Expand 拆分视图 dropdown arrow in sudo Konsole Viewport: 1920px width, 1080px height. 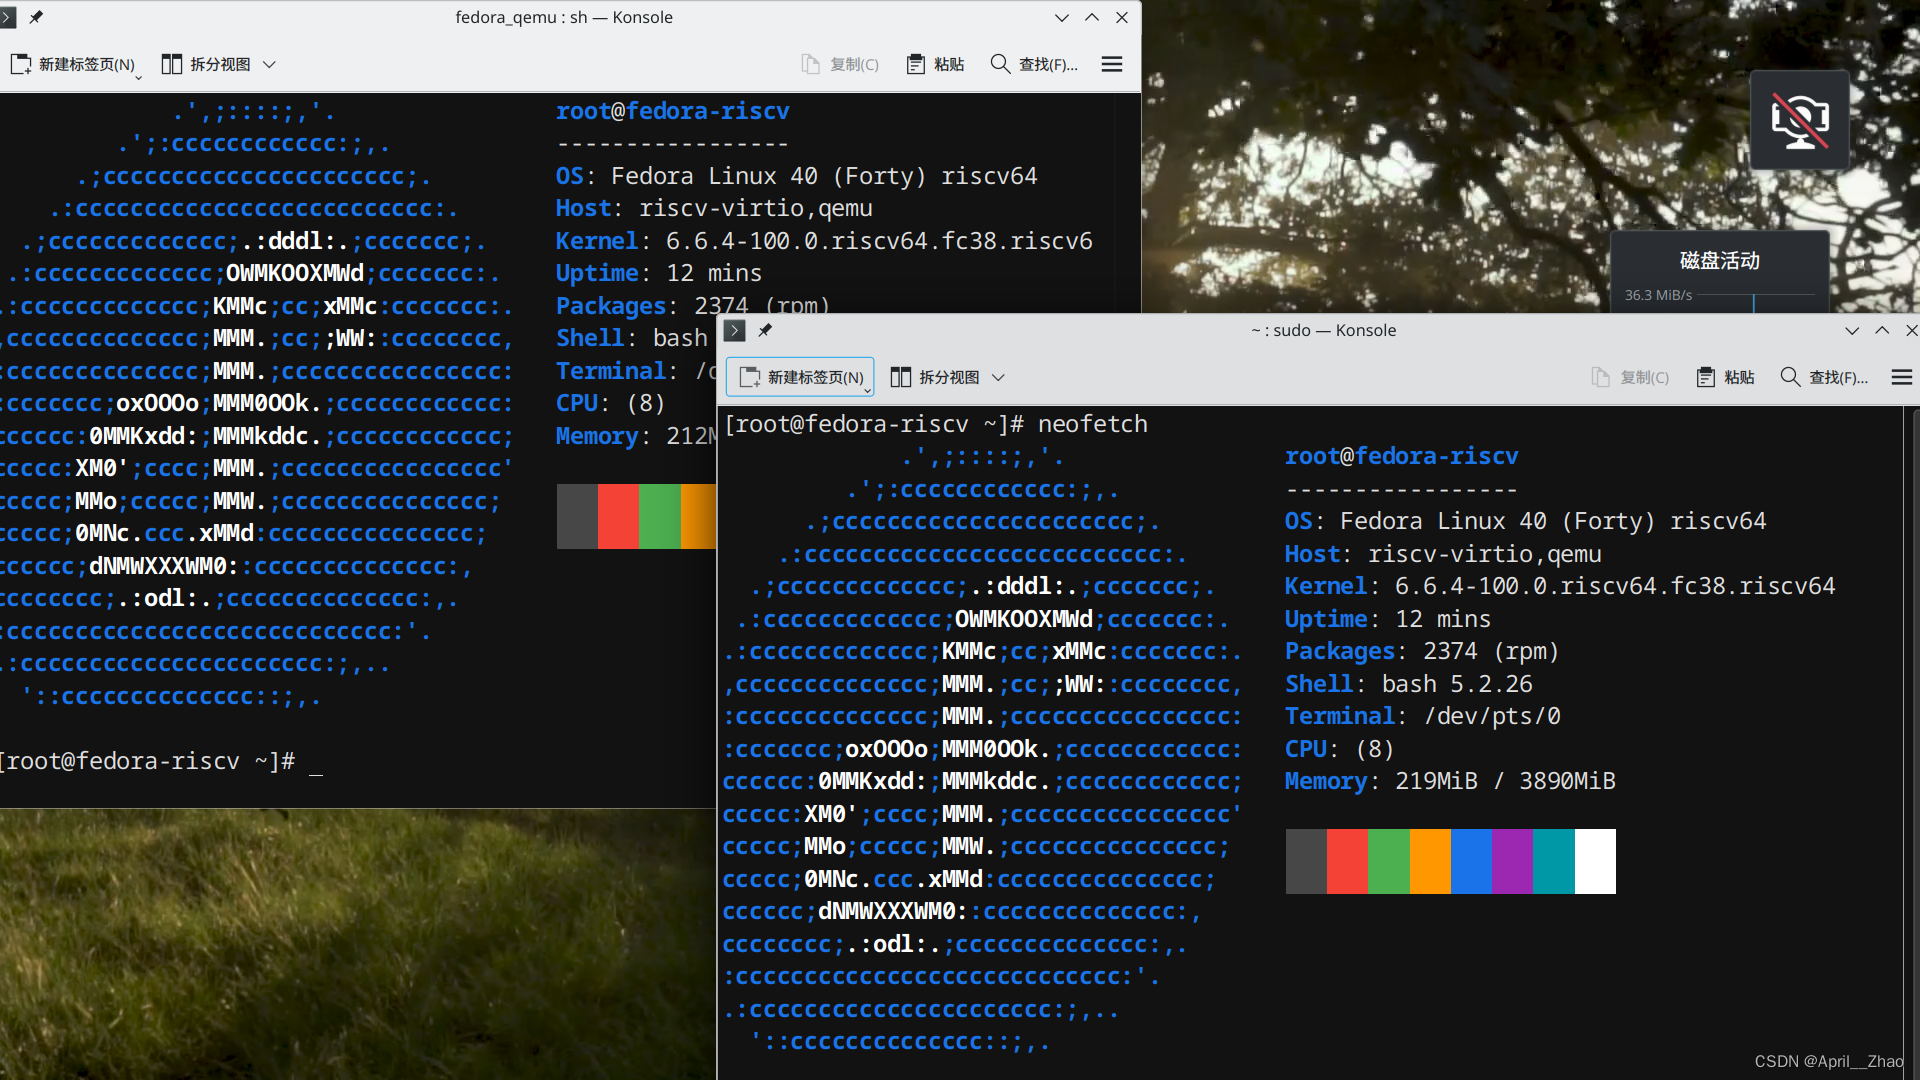point(998,377)
